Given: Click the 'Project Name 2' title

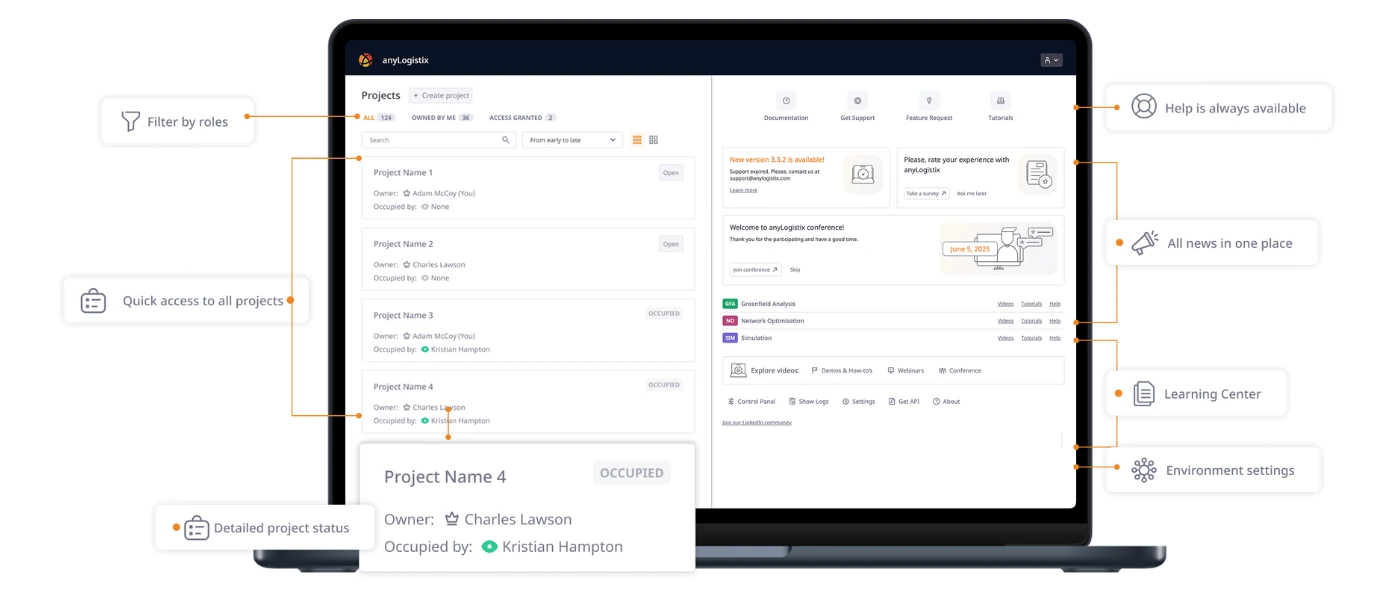Looking at the screenshot, I should pyautogui.click(x=403, y=244).
